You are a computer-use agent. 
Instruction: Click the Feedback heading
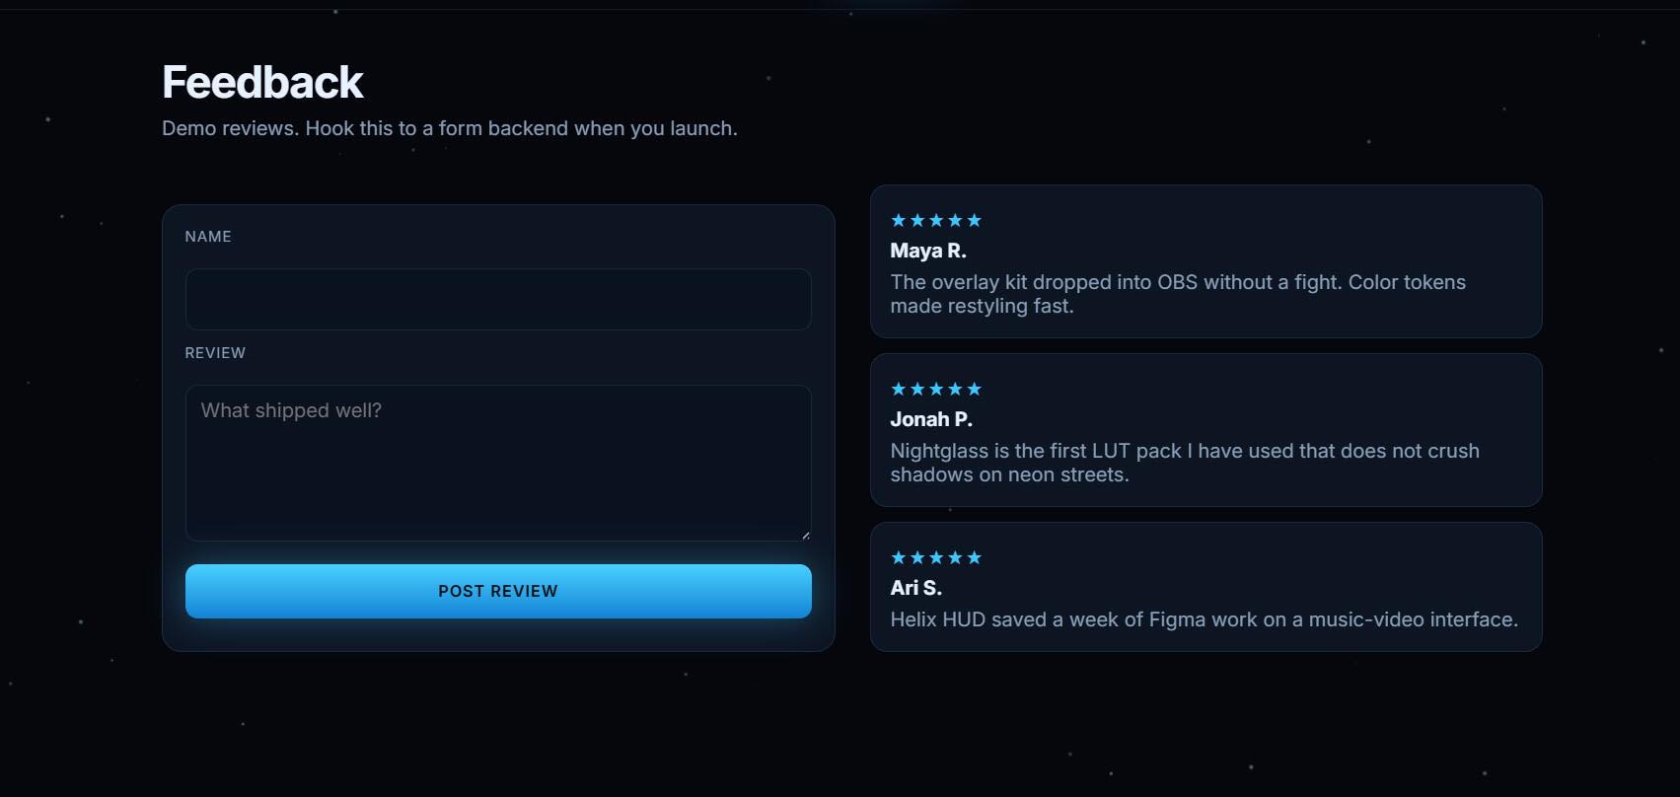[x=263, y=82]
